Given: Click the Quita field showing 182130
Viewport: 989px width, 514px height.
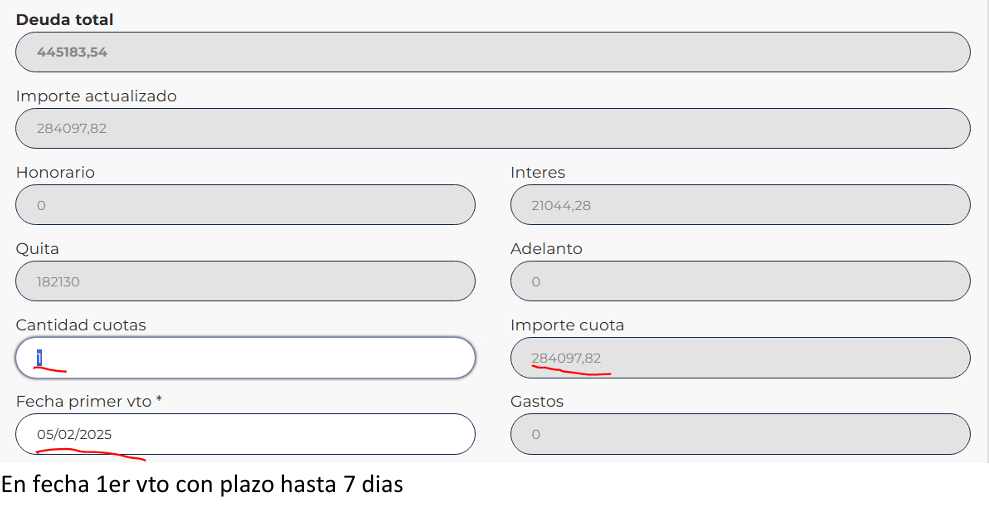Looking at the screenshot, I should 245,282.
